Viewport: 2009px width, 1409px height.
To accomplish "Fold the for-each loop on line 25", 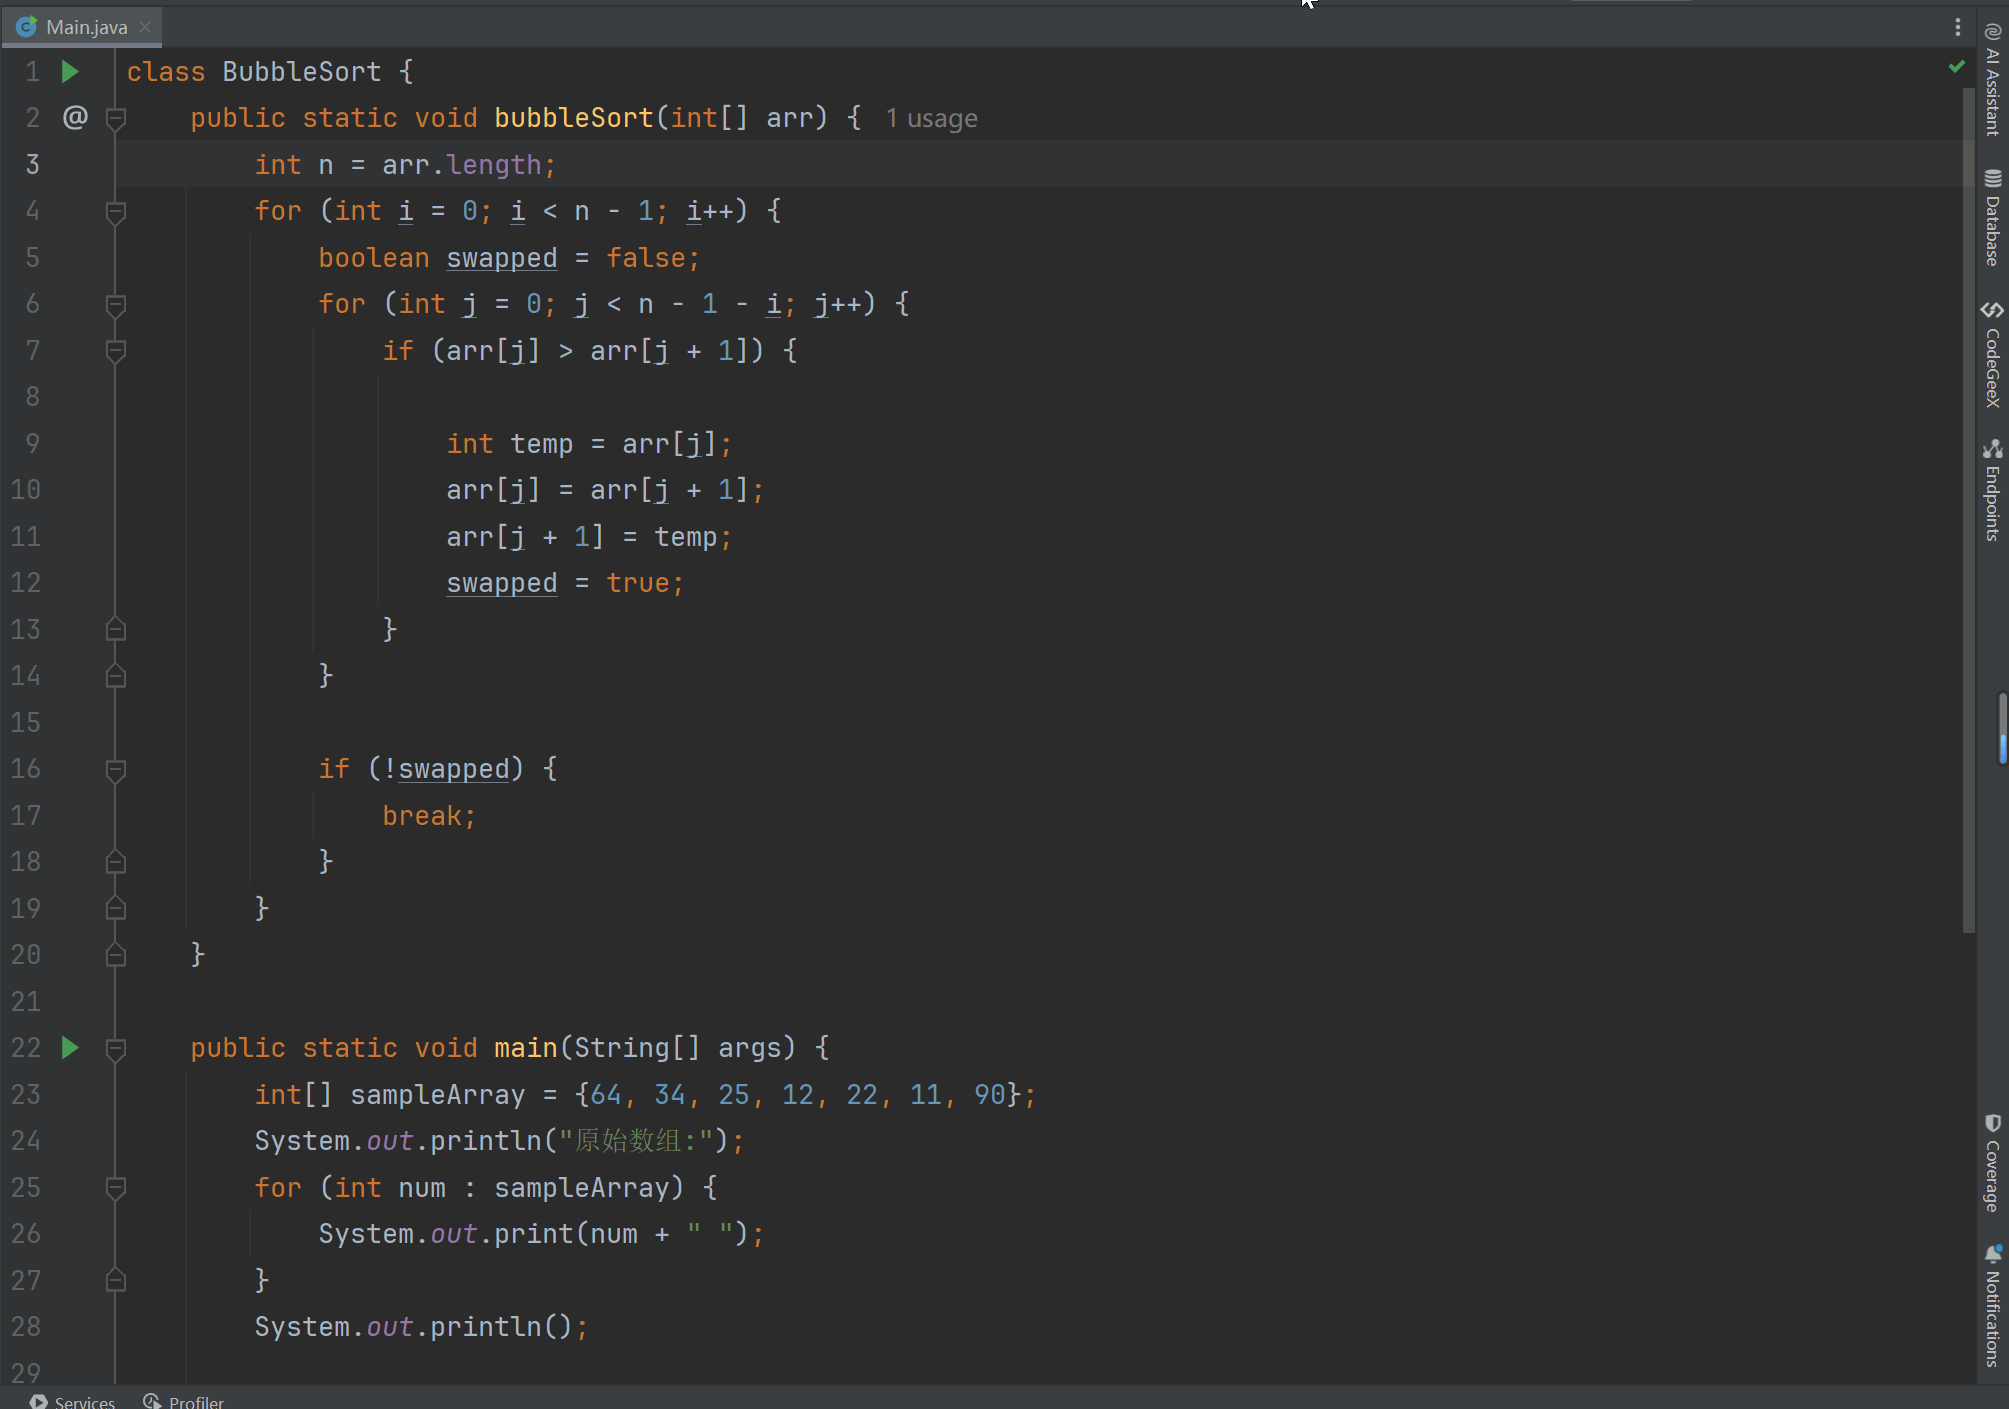I will (x=116, y=1188).
